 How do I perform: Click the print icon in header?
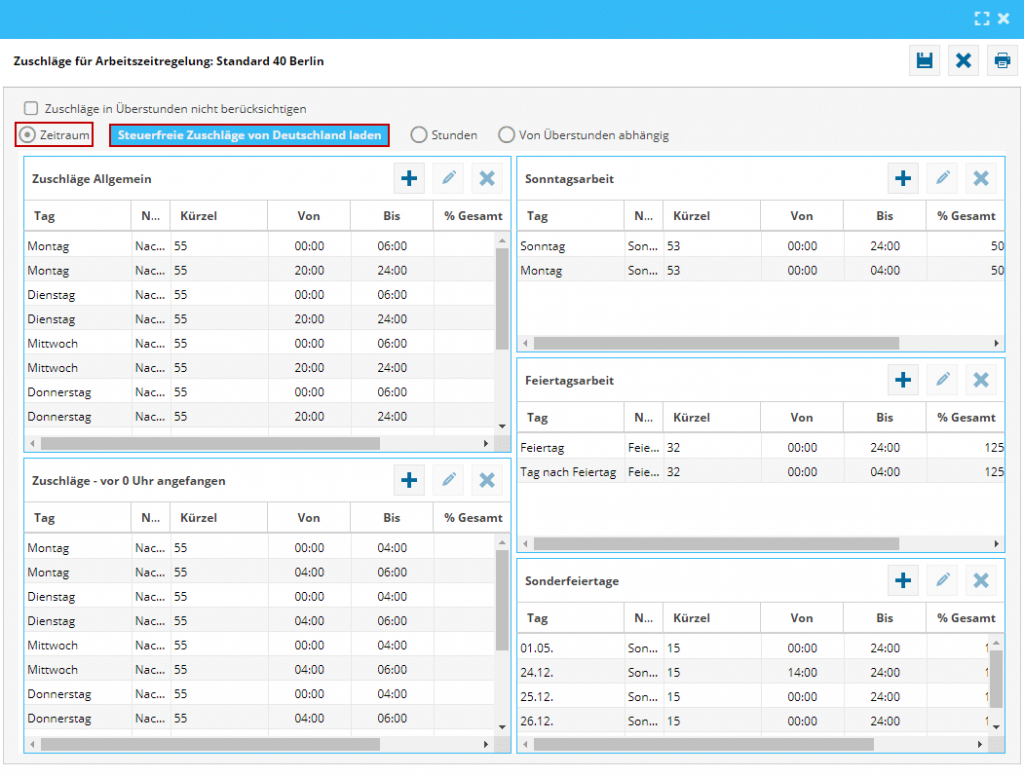coord(1001,61)
